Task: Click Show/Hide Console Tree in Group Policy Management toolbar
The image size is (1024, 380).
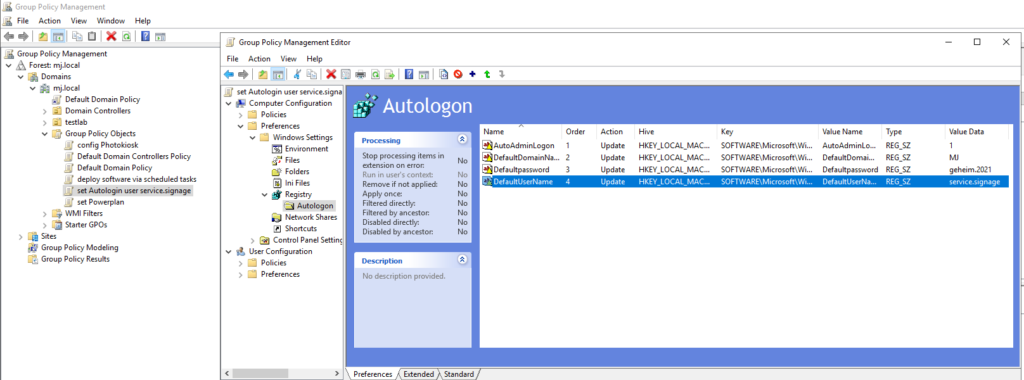Action: tap(58, 37)
